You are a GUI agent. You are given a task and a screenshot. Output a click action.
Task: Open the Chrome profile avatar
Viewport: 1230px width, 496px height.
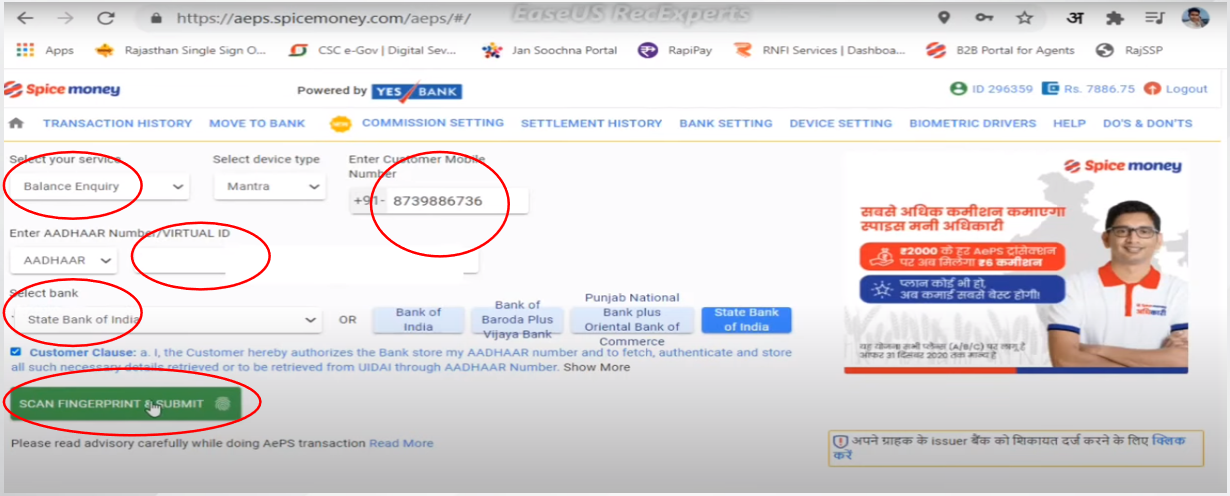1195,18
